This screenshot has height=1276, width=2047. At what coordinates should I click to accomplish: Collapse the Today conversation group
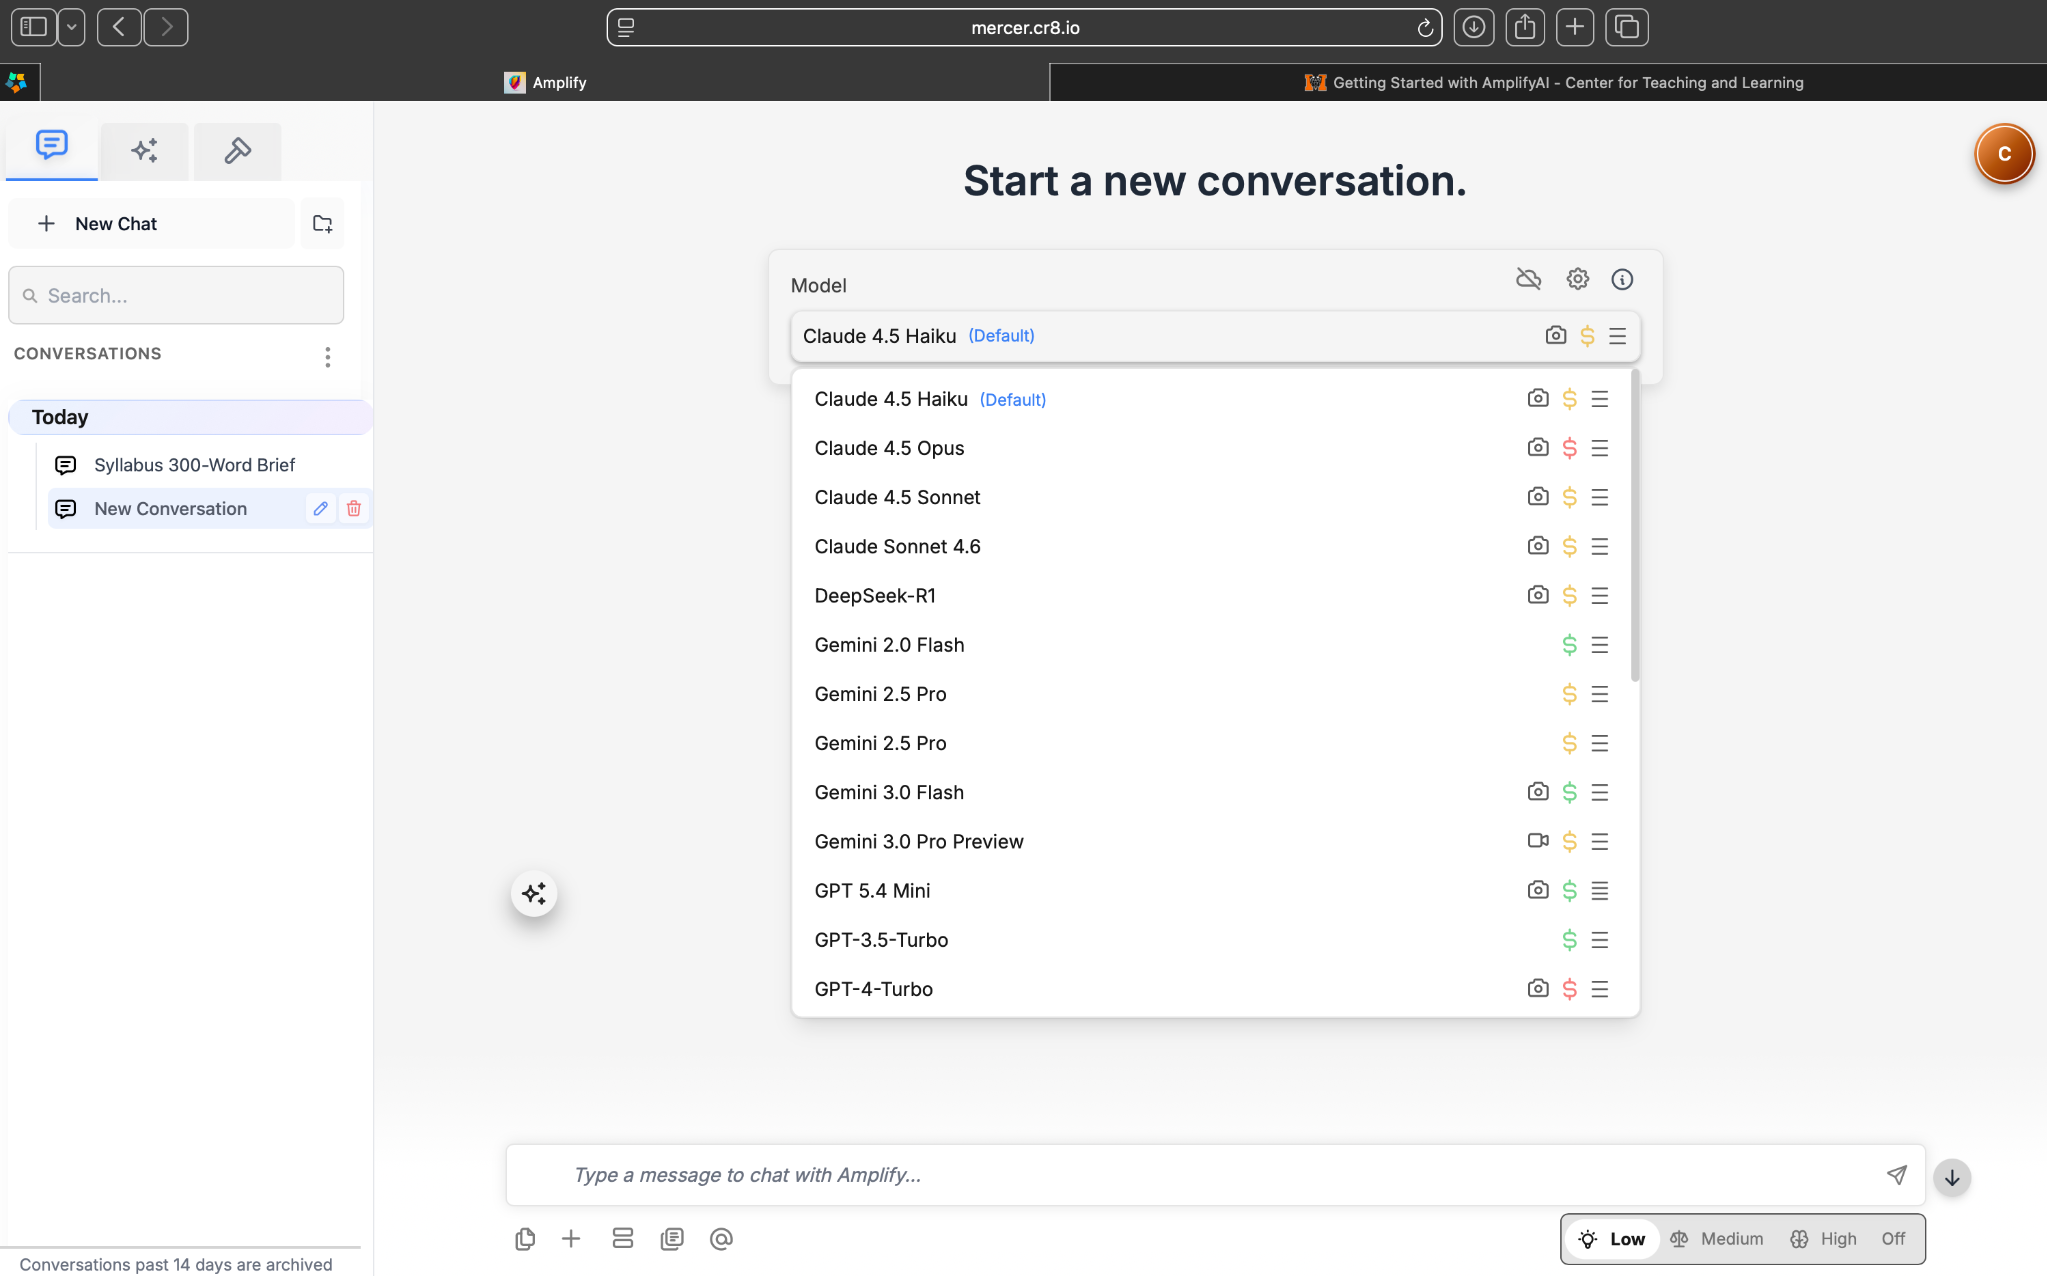[x=190, y=417]
